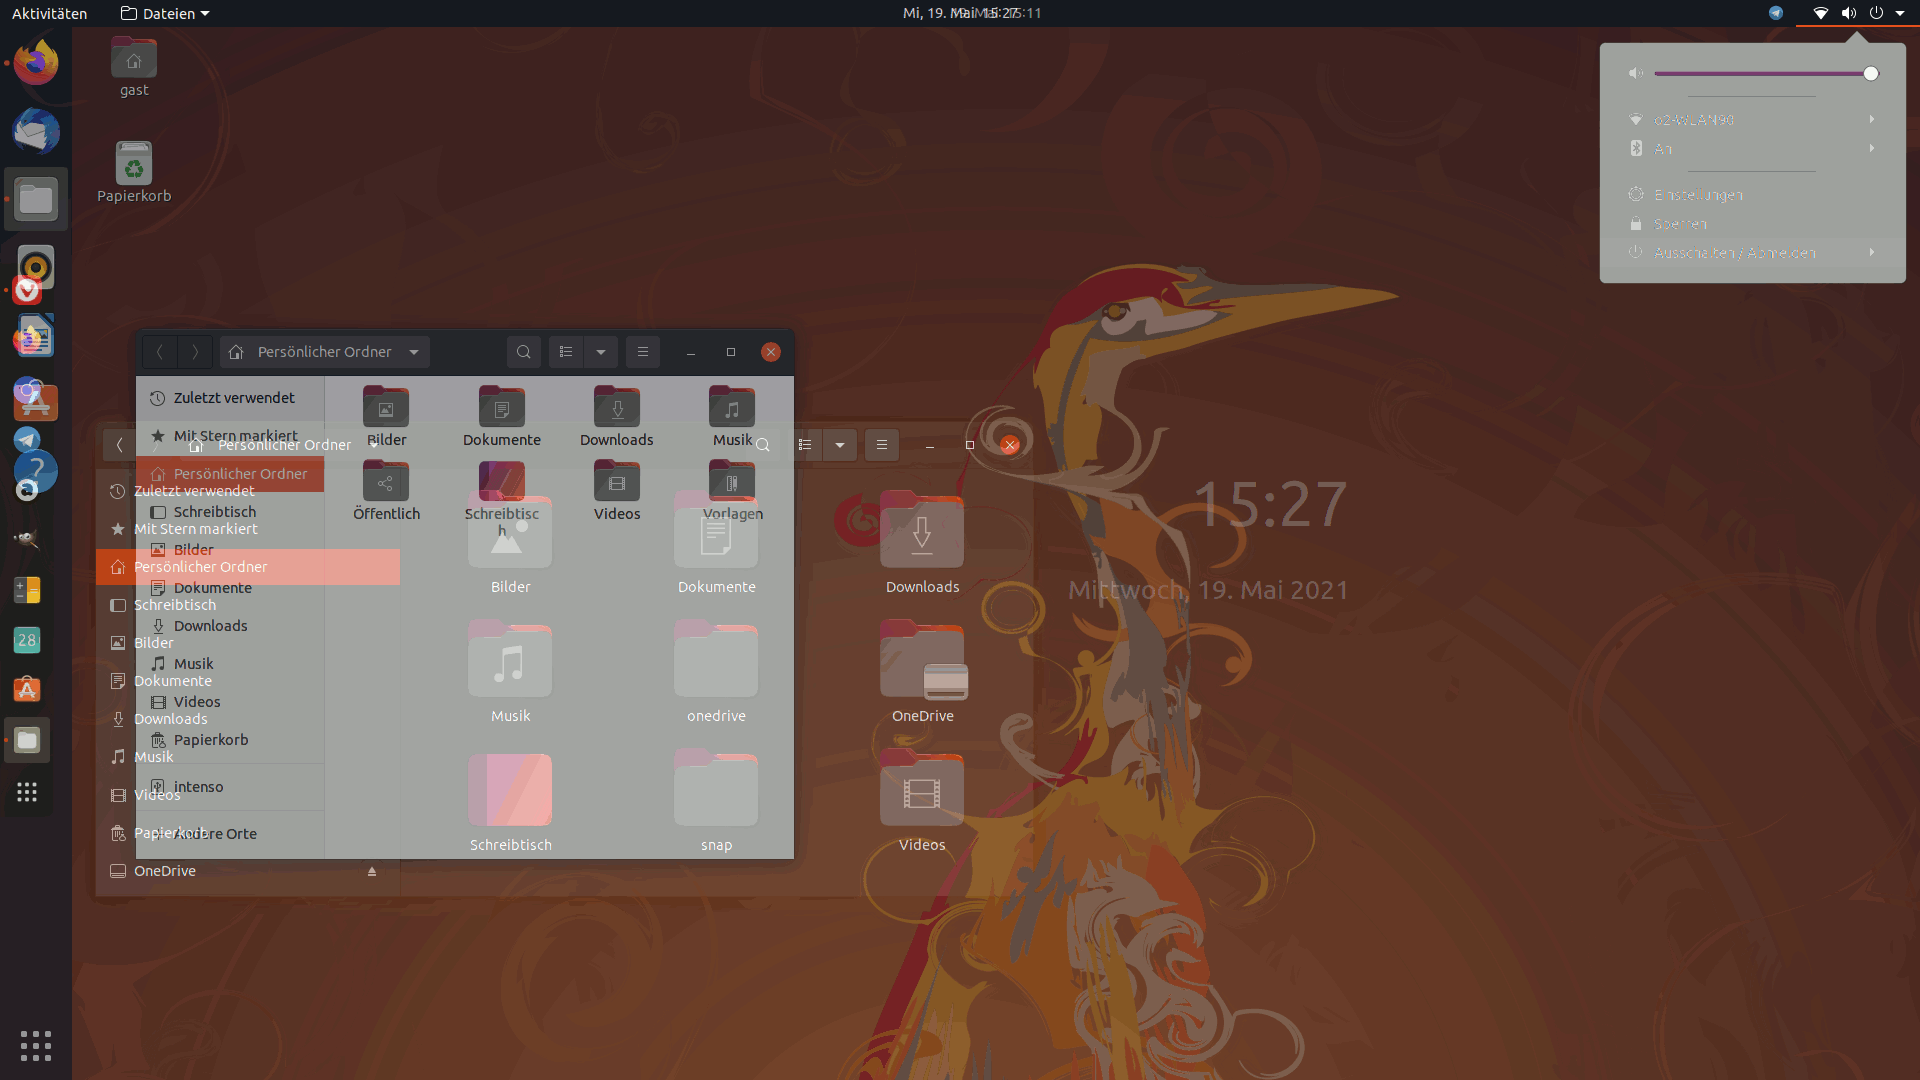Expand the WLAN network submenu
The image size is (1920, 1080).
[1871, 119]
